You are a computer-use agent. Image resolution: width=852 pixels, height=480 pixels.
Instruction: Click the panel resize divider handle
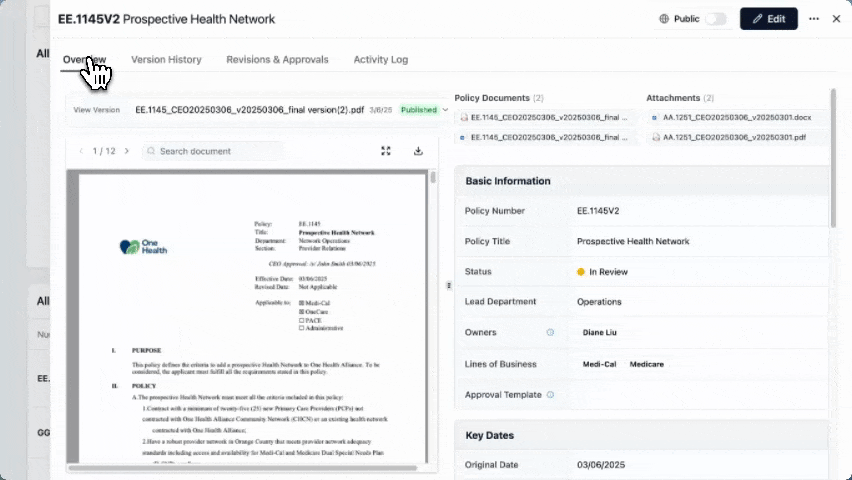[x=449, y=285]
